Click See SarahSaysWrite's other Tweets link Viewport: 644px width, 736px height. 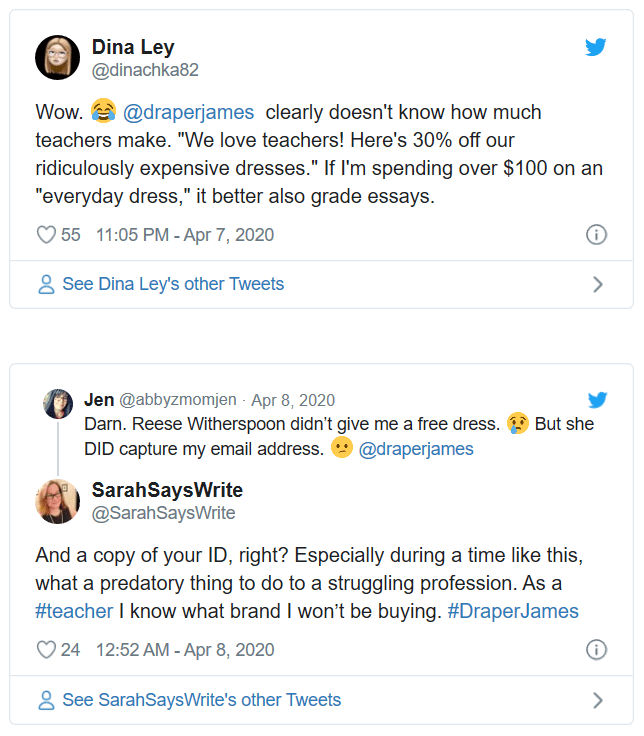click(201, 700)
